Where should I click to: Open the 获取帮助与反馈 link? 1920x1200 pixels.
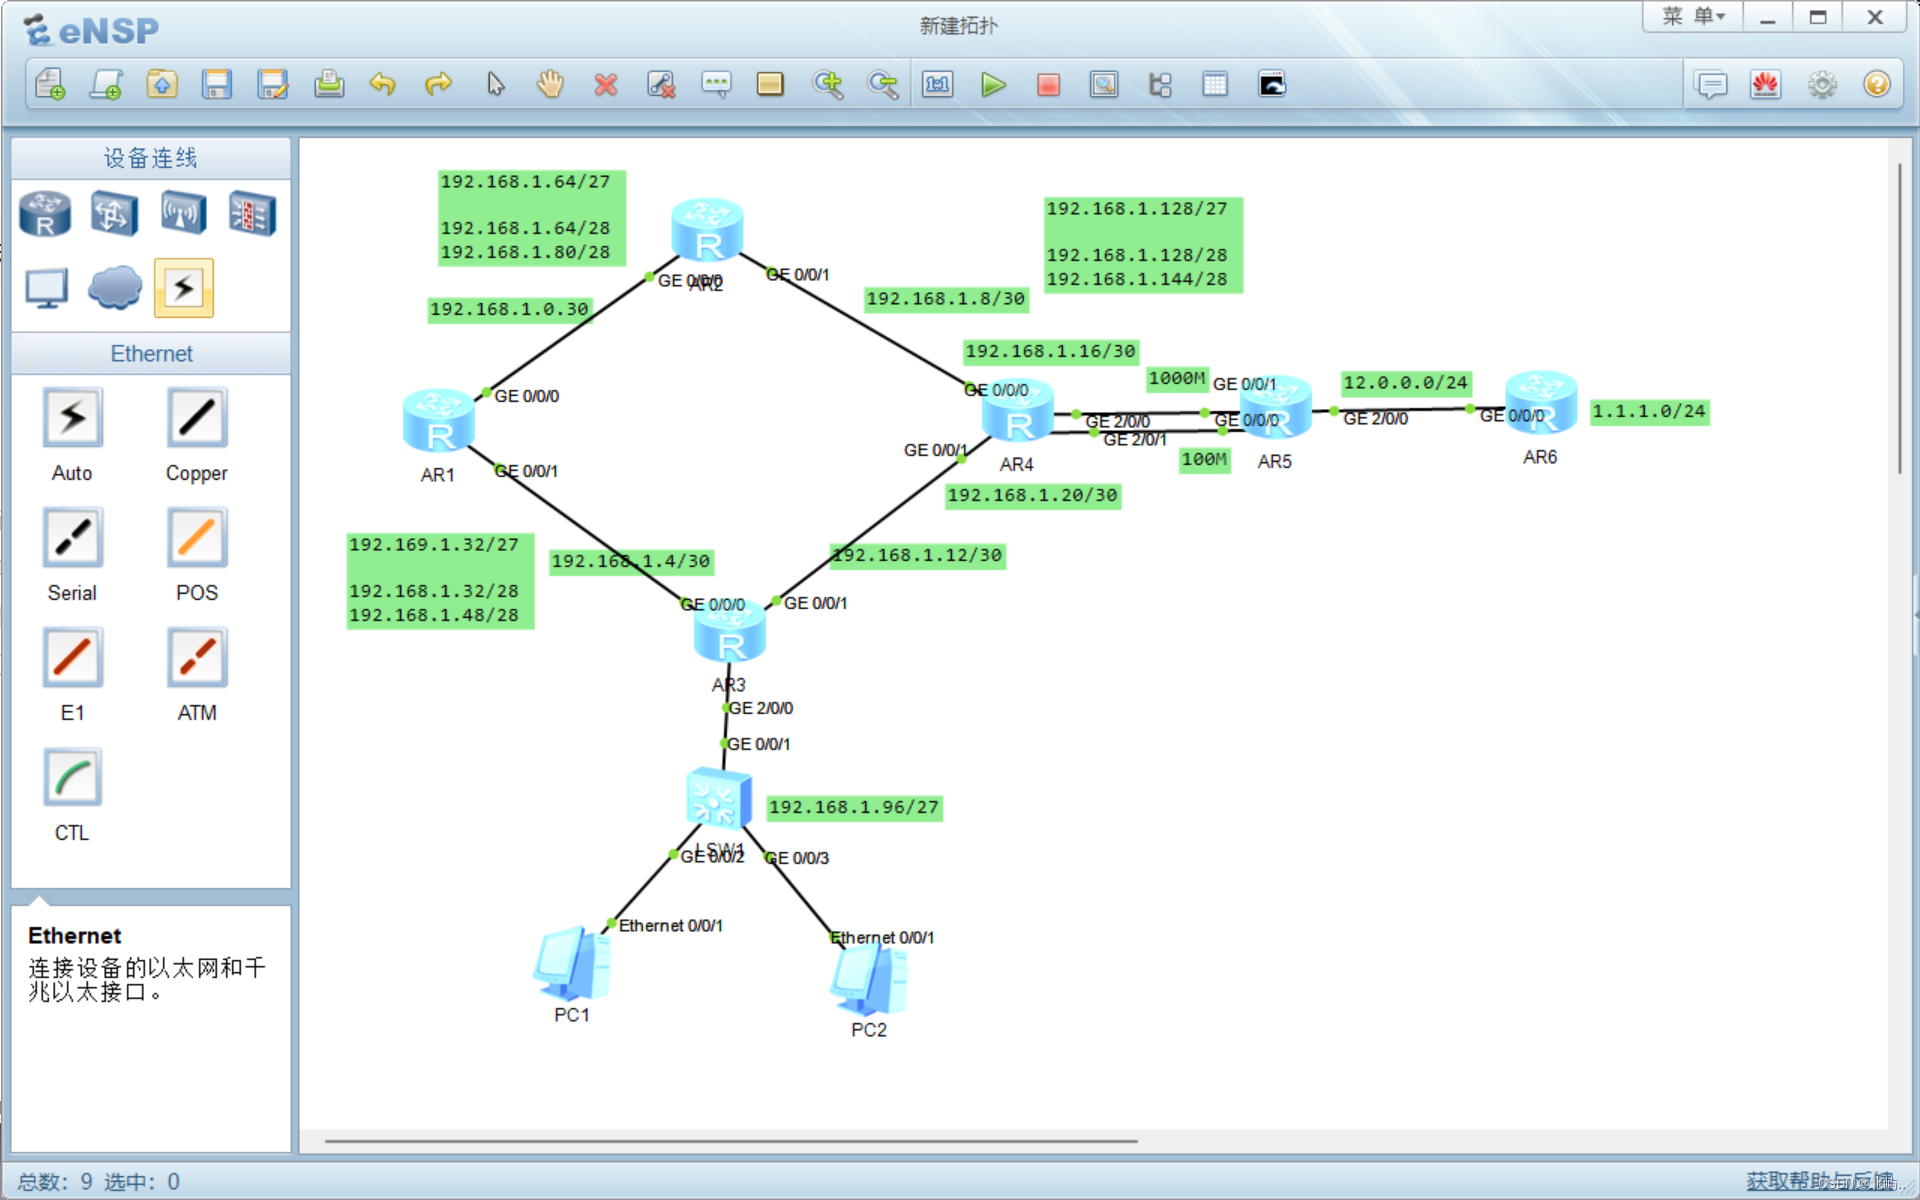tap(1818, 1180)
